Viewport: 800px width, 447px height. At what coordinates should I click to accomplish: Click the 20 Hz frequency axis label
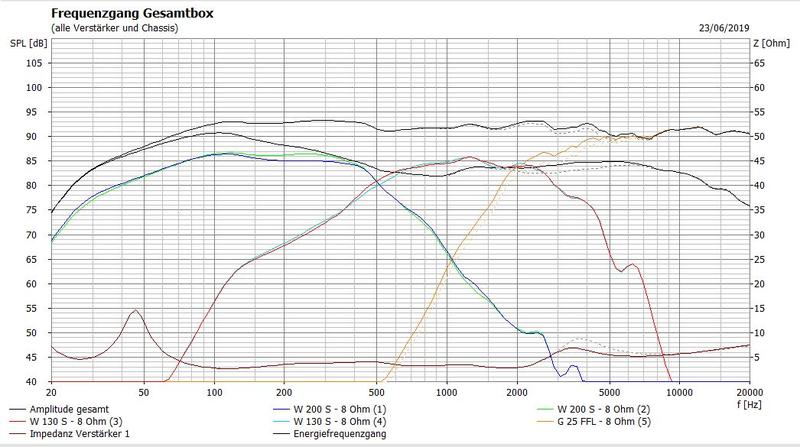tap(51, 392)
